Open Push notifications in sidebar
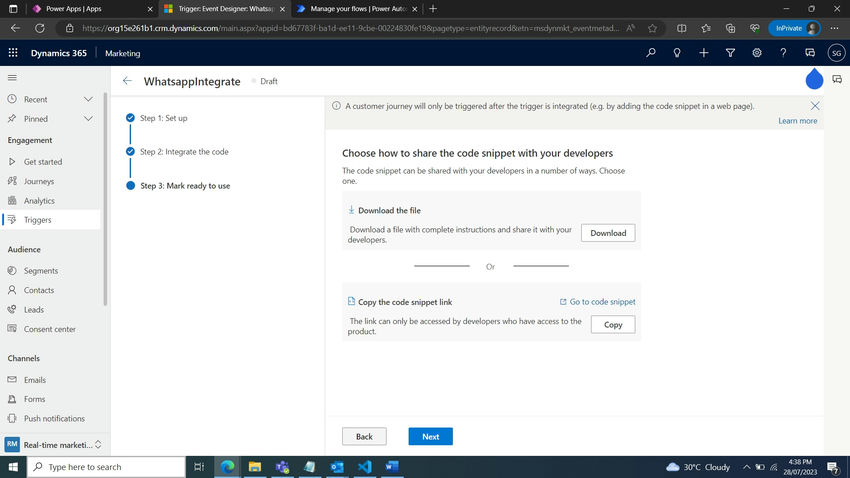Image resolution: width=850 pixels, height=478 pixels. click(54, 418)
